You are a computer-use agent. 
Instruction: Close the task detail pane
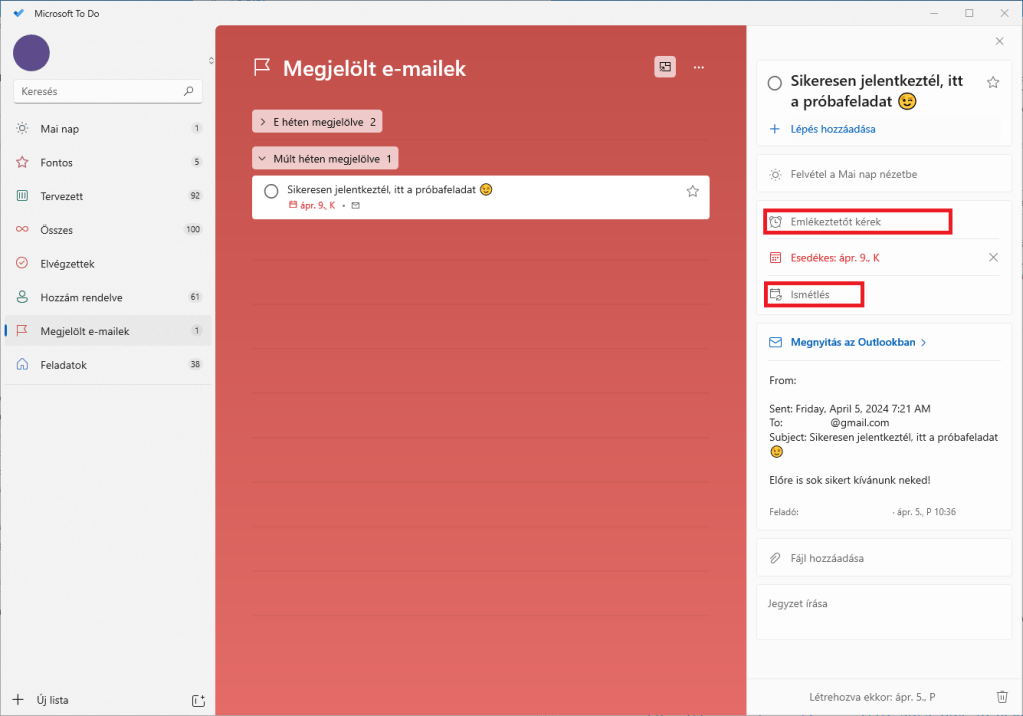(999, 41)
